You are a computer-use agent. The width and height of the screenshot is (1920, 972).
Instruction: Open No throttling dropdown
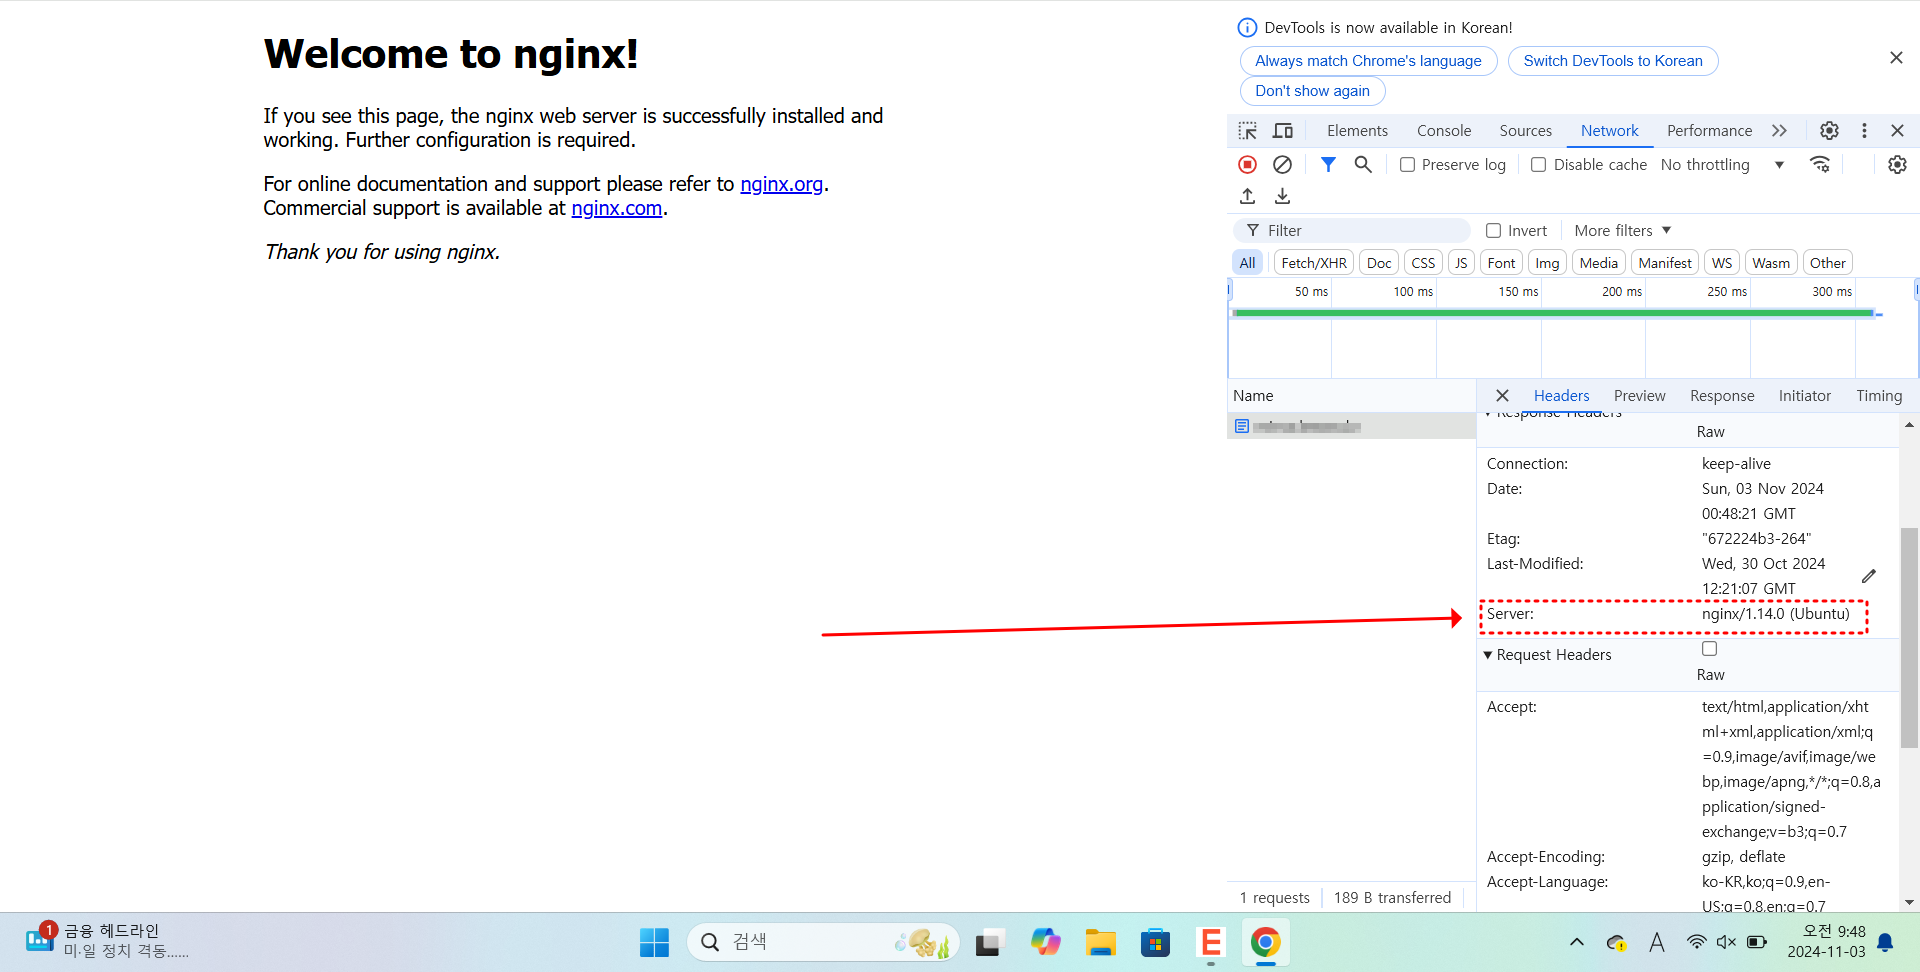tap(1722, 165)
